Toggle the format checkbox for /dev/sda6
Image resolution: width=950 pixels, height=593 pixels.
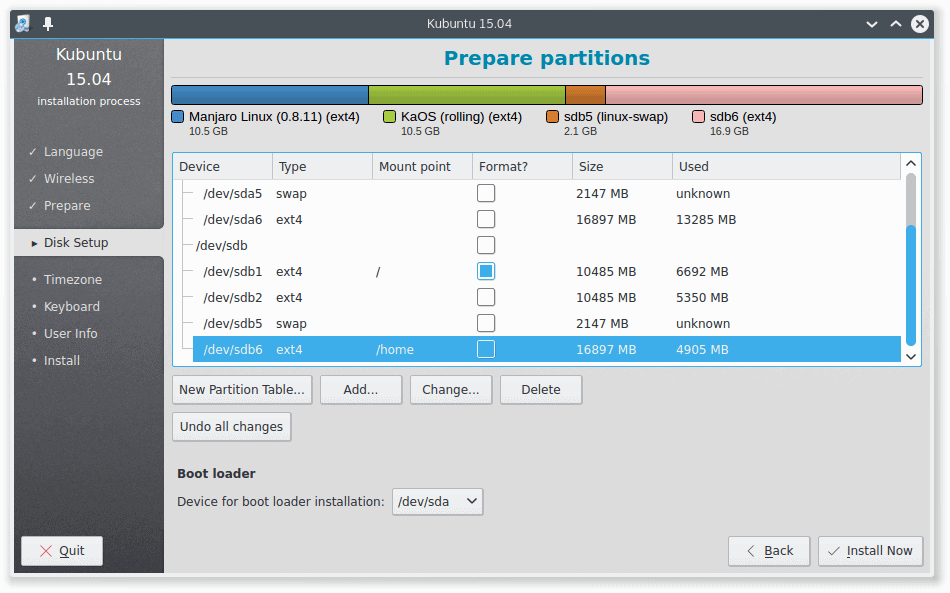(486, 219)
